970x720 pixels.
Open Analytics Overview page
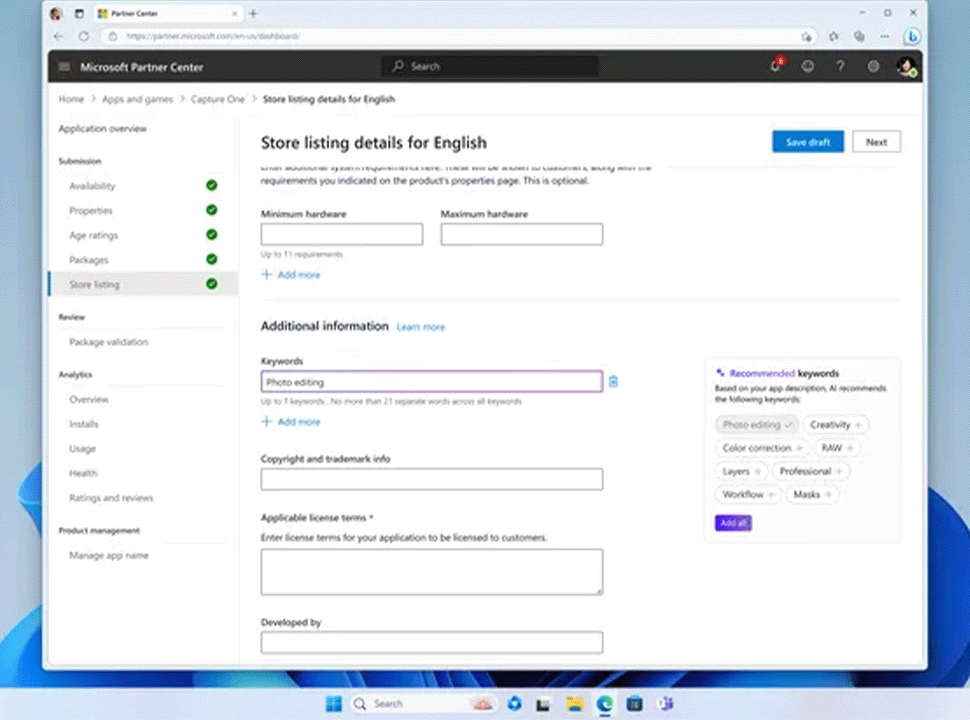[x=88, y=400]
